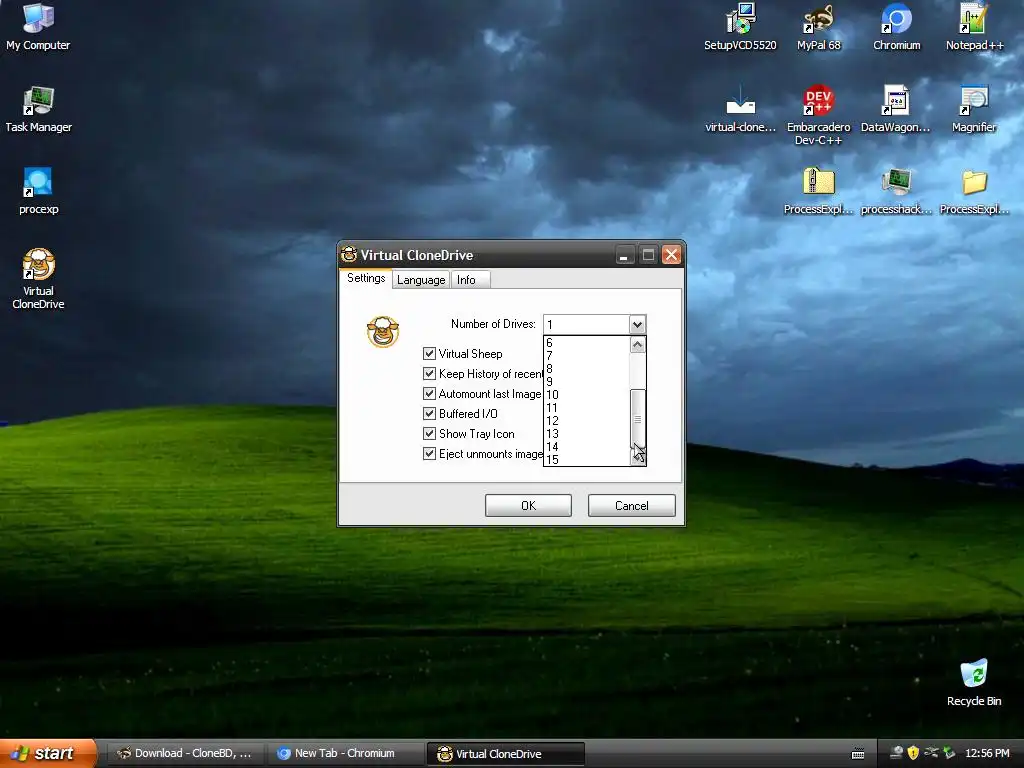The height and width of the screenshot is (768, 1024).
Task: Minimize the Virtual CloneDrive window
Action: (624, 255)
